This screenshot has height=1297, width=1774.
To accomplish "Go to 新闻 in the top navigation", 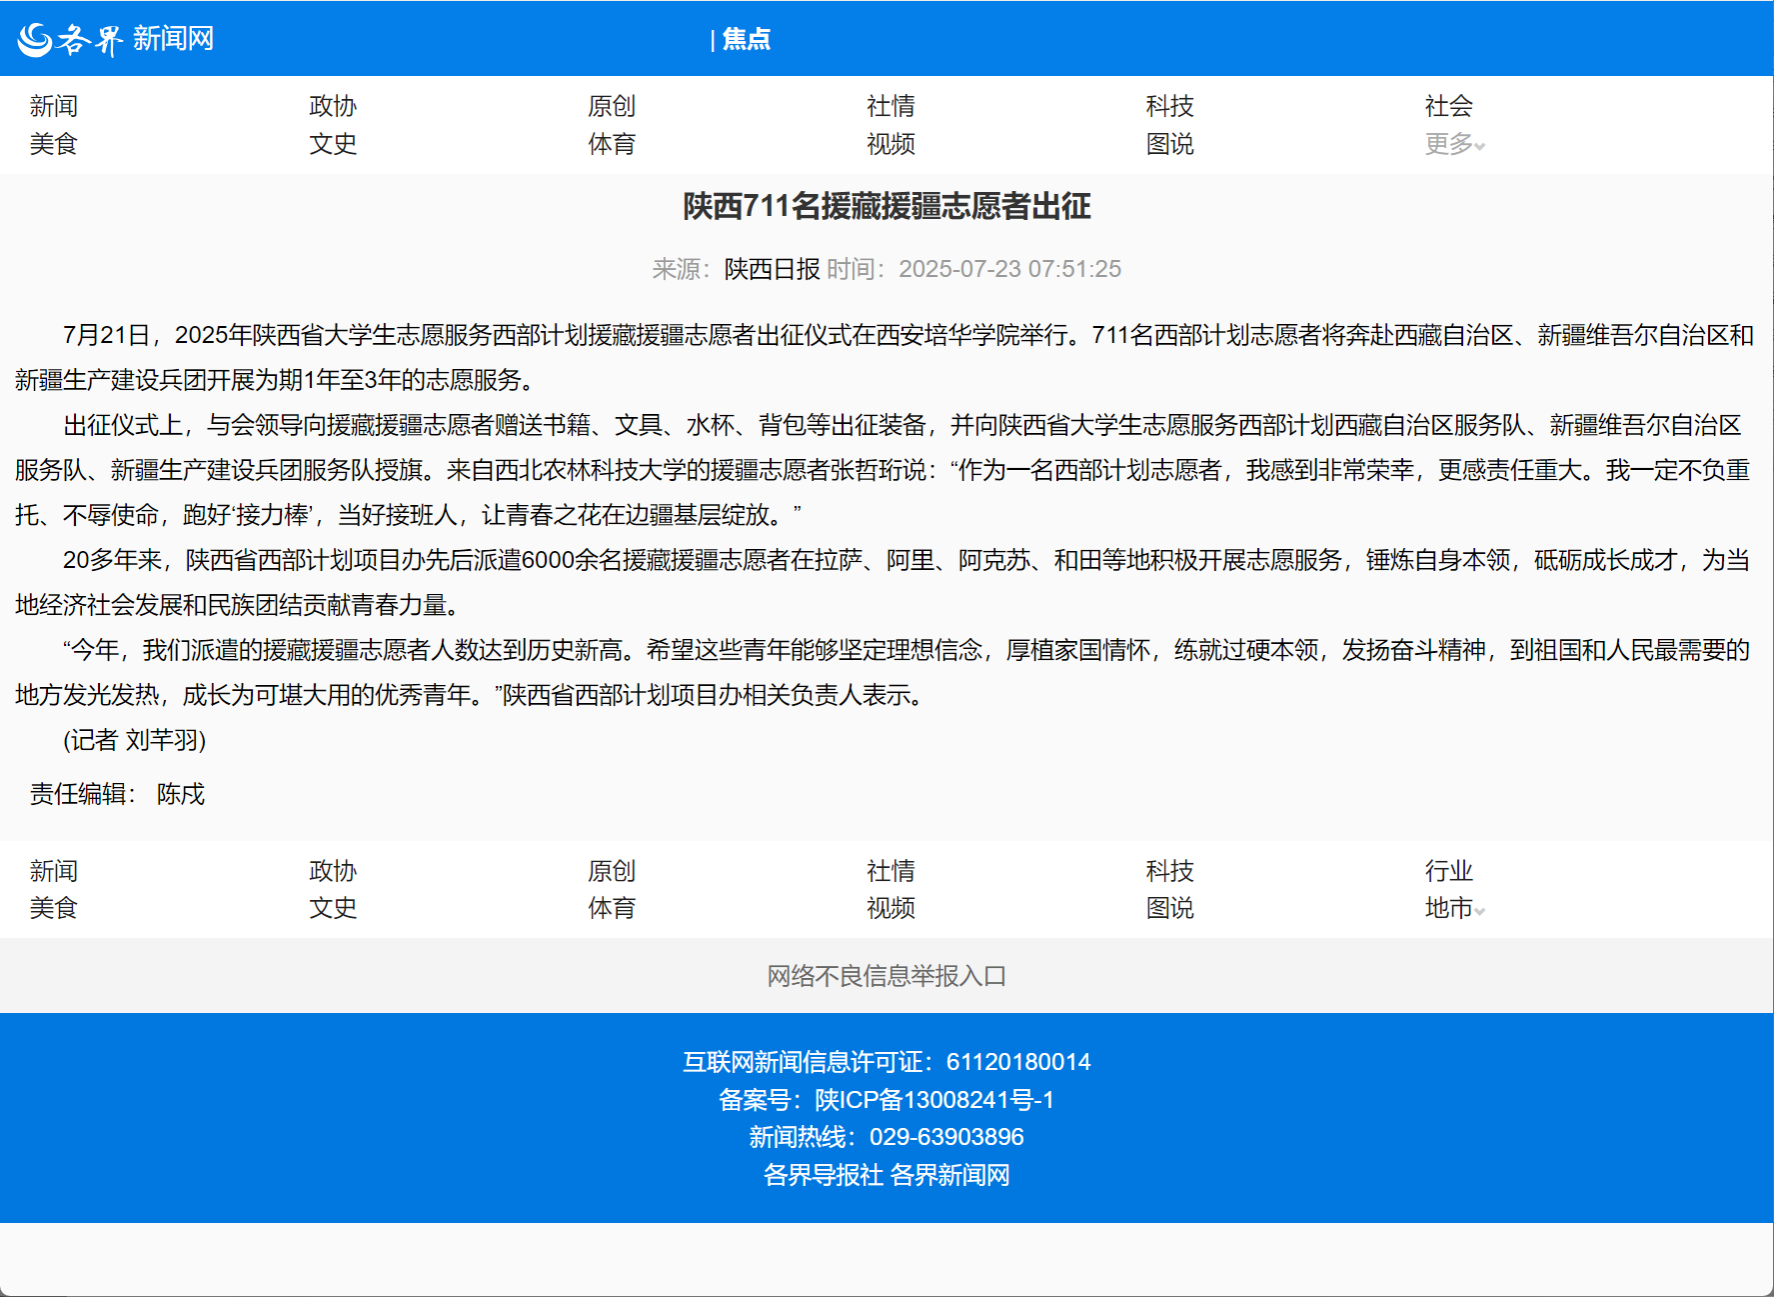I will (x=54, y=106).
